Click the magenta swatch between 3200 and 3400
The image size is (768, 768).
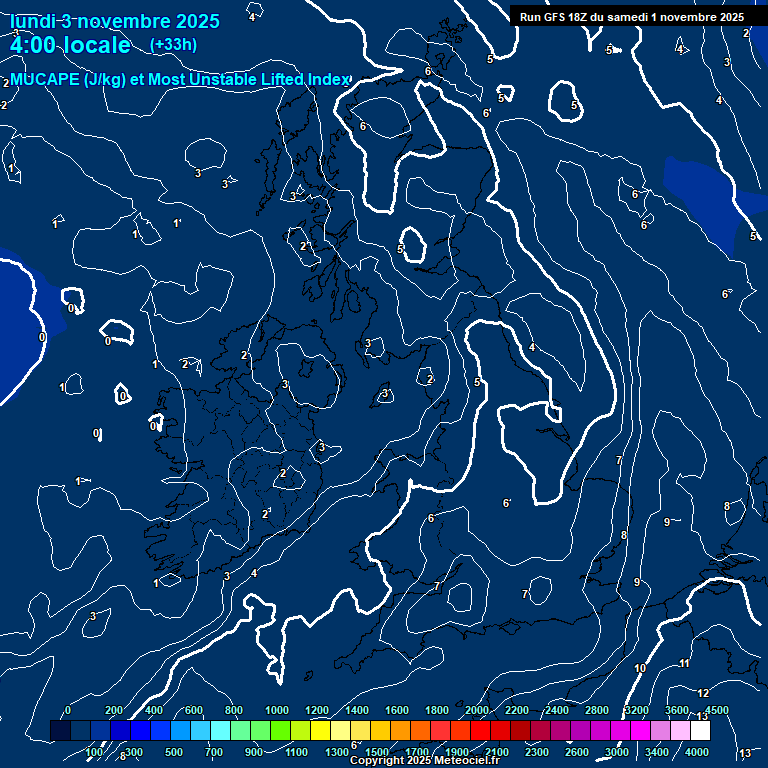640,730
